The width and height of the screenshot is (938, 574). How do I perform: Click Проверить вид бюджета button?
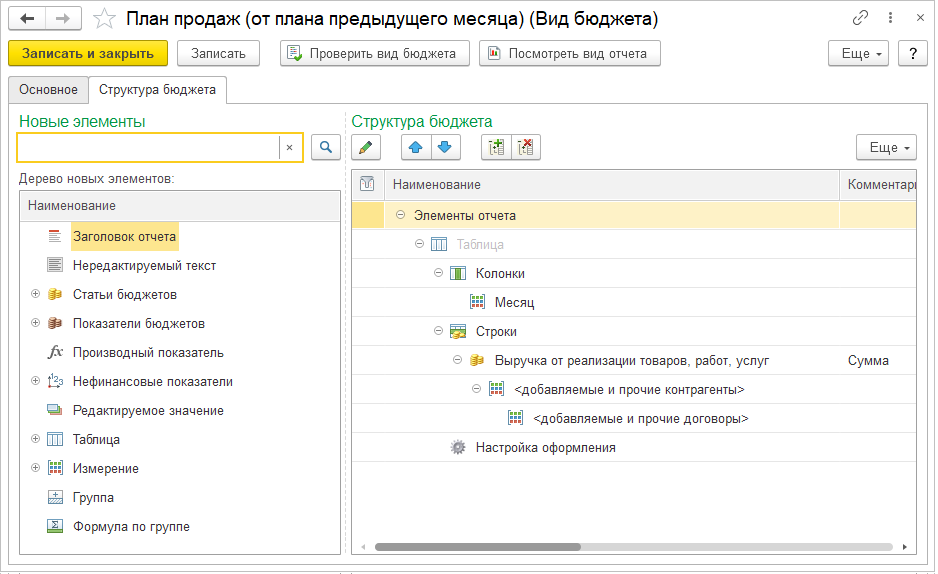[375, 54]
